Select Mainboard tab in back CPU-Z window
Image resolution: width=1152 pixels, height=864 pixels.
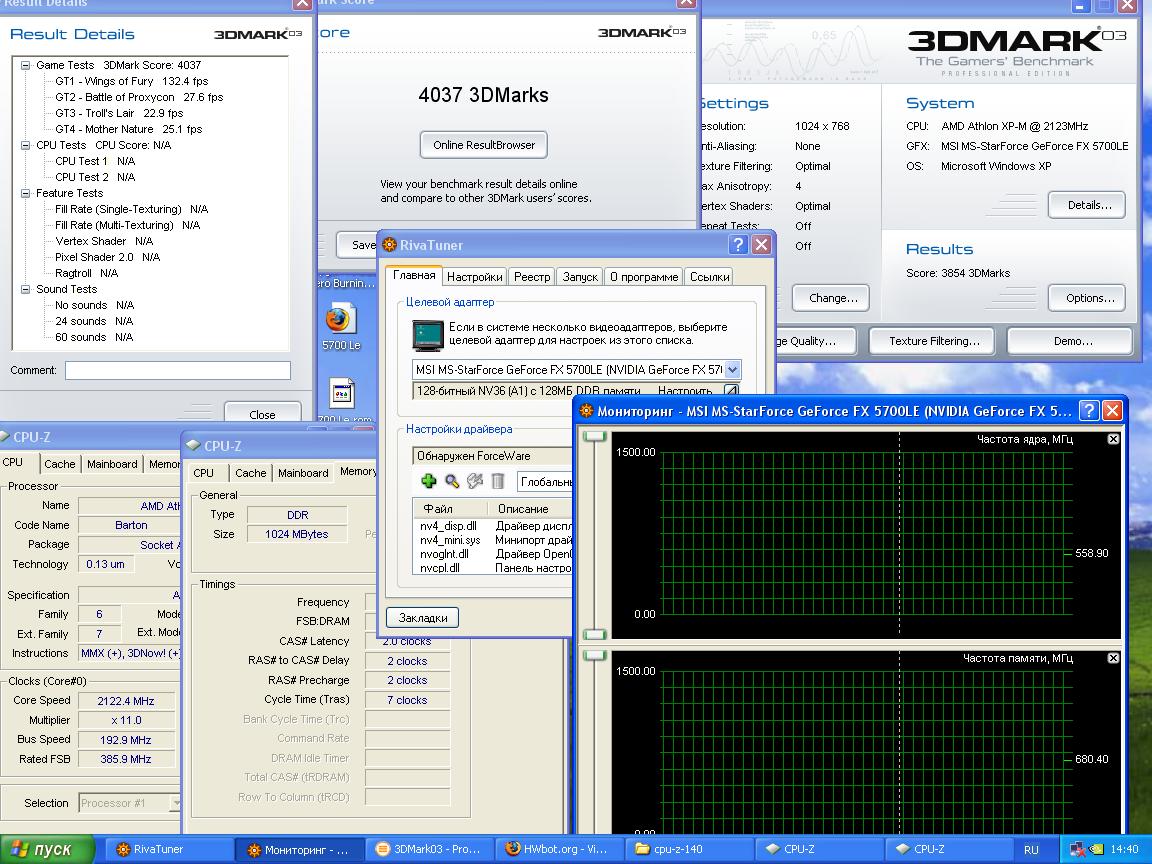[x=112, y=464]
